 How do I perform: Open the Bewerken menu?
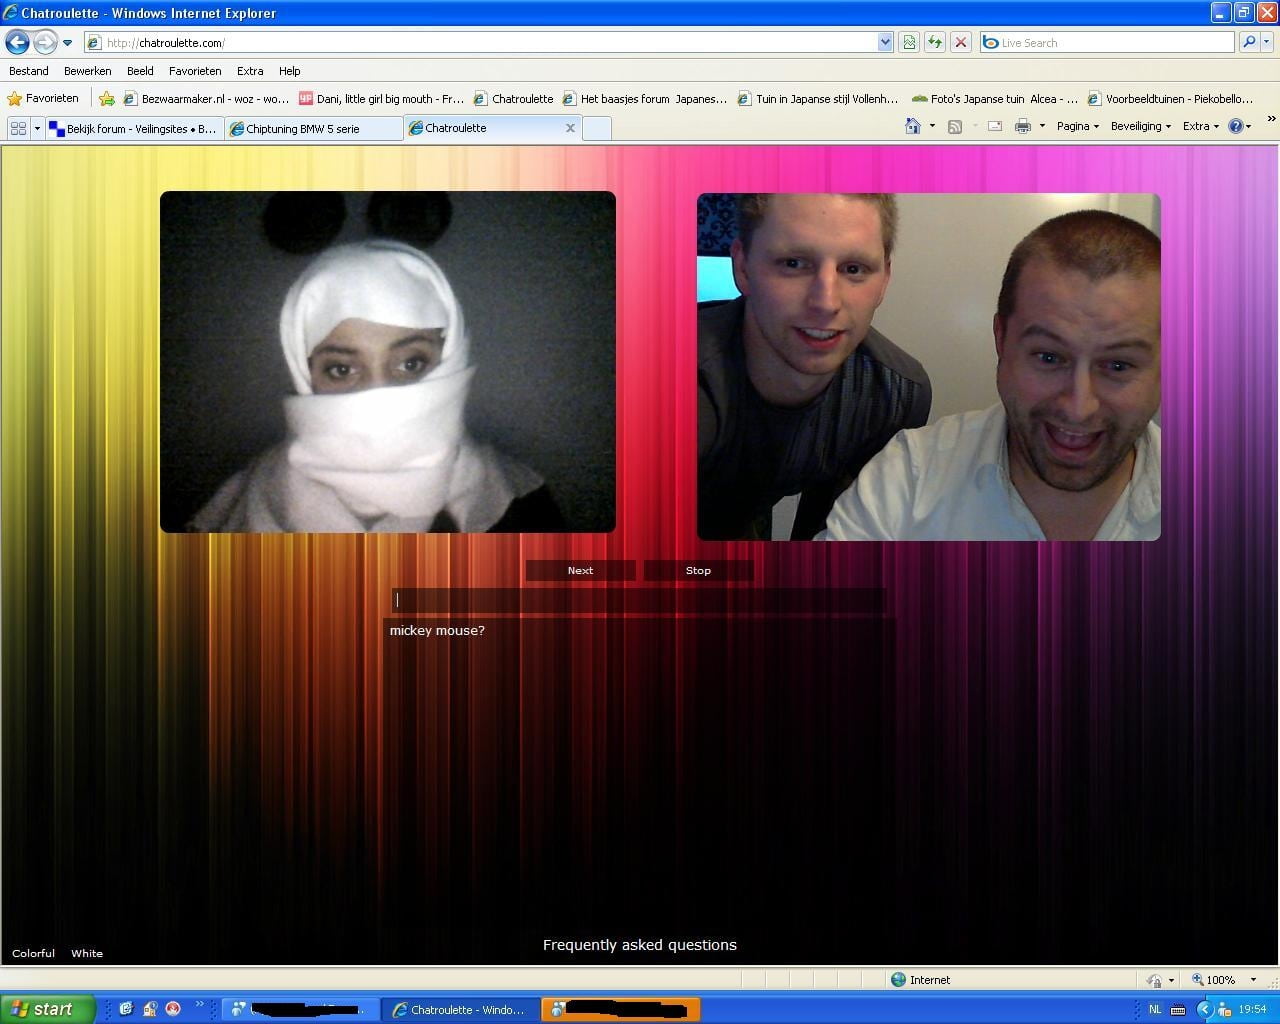pos(88,71)
